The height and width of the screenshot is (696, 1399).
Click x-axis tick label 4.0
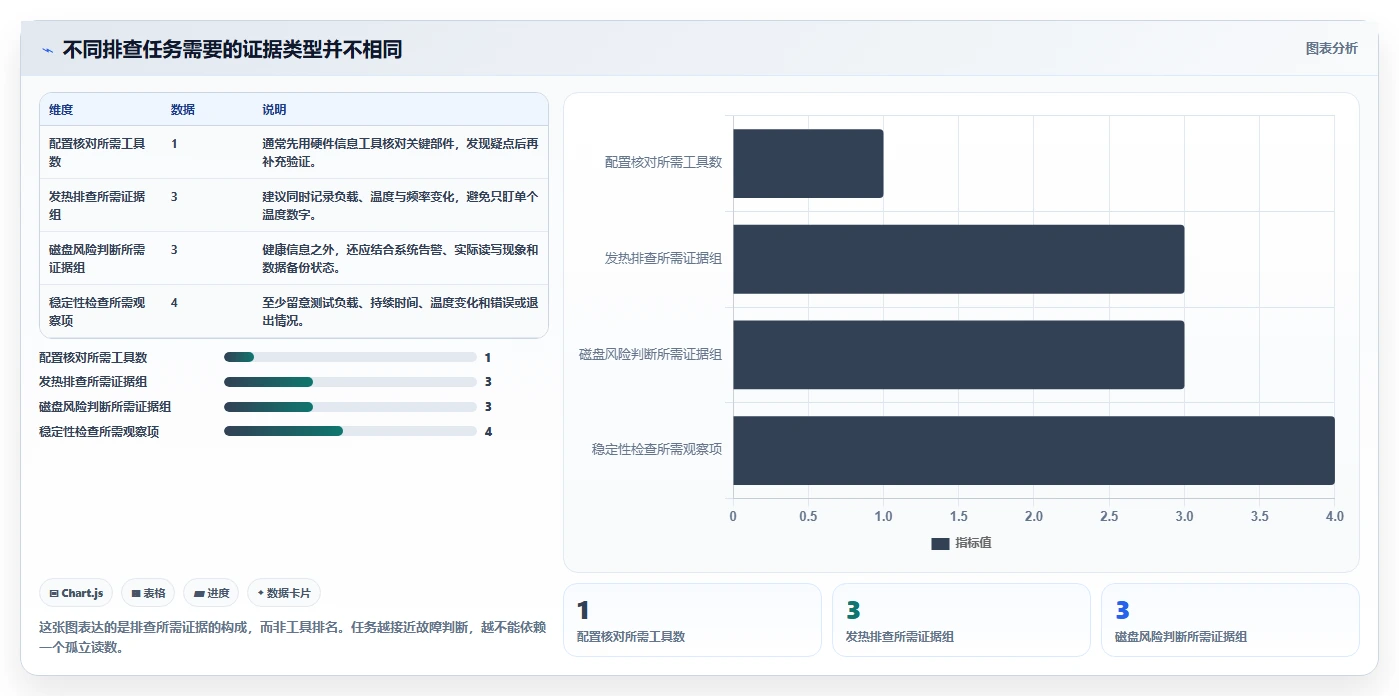[1334, 516]
